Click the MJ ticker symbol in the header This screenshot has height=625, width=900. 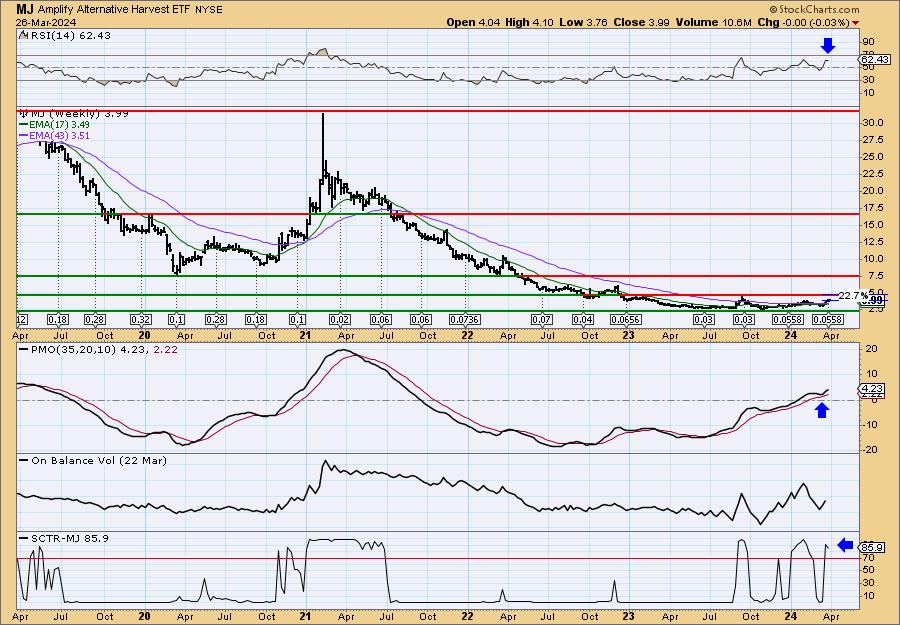coord(24,9)
